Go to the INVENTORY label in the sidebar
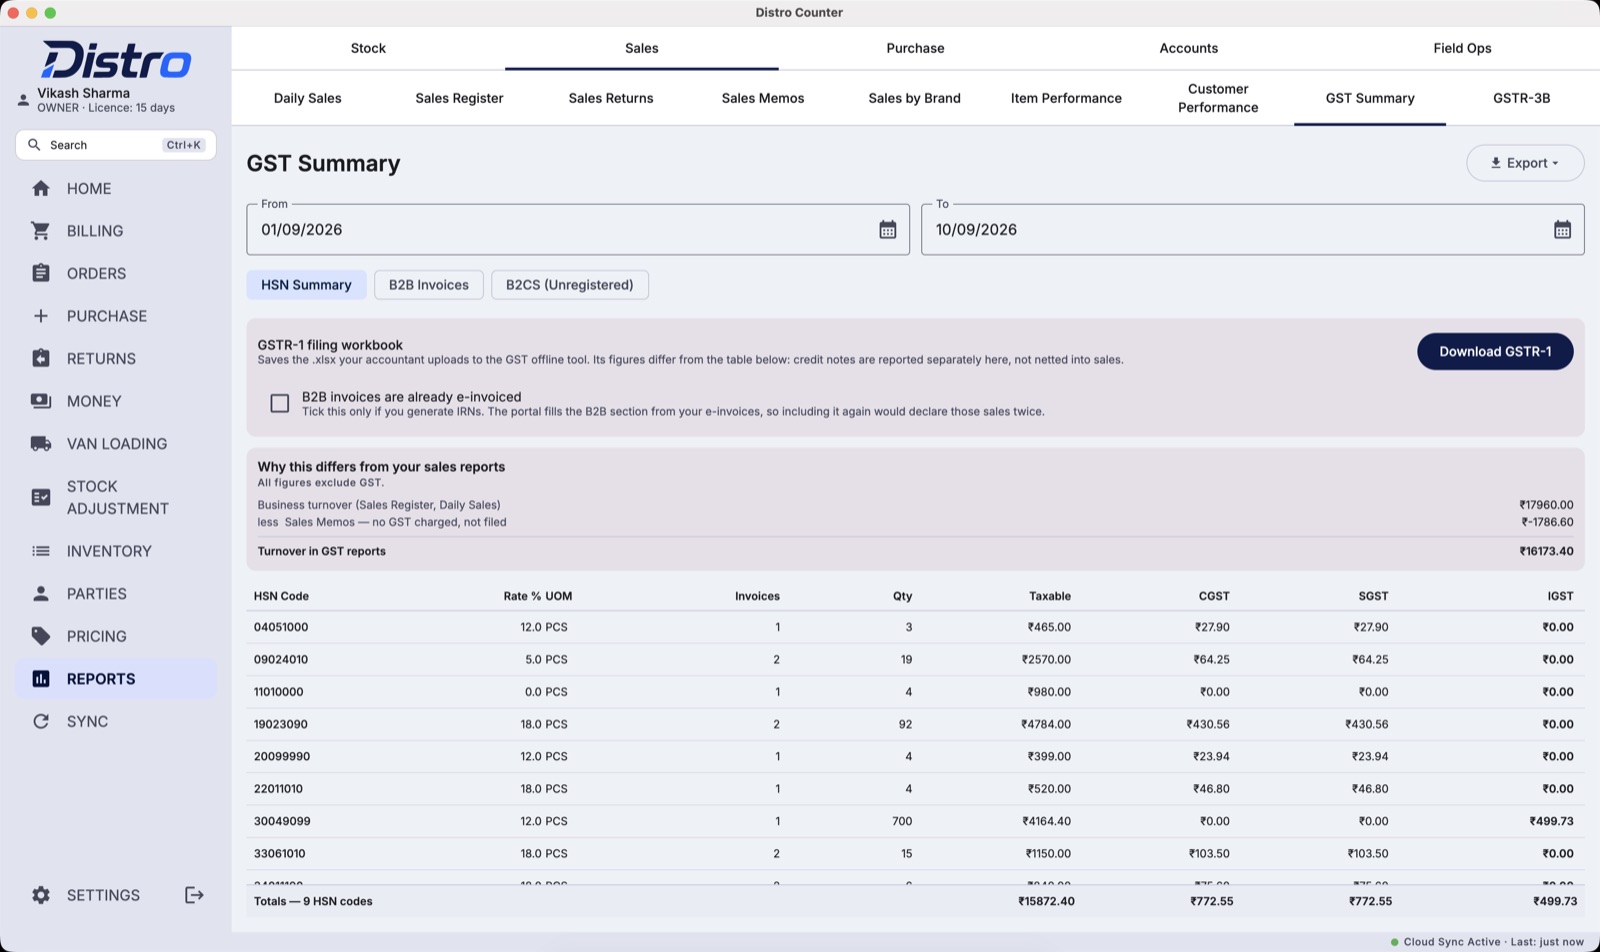Image resolution: width=1600 pixels, height=952 pixels. point(109,551)
